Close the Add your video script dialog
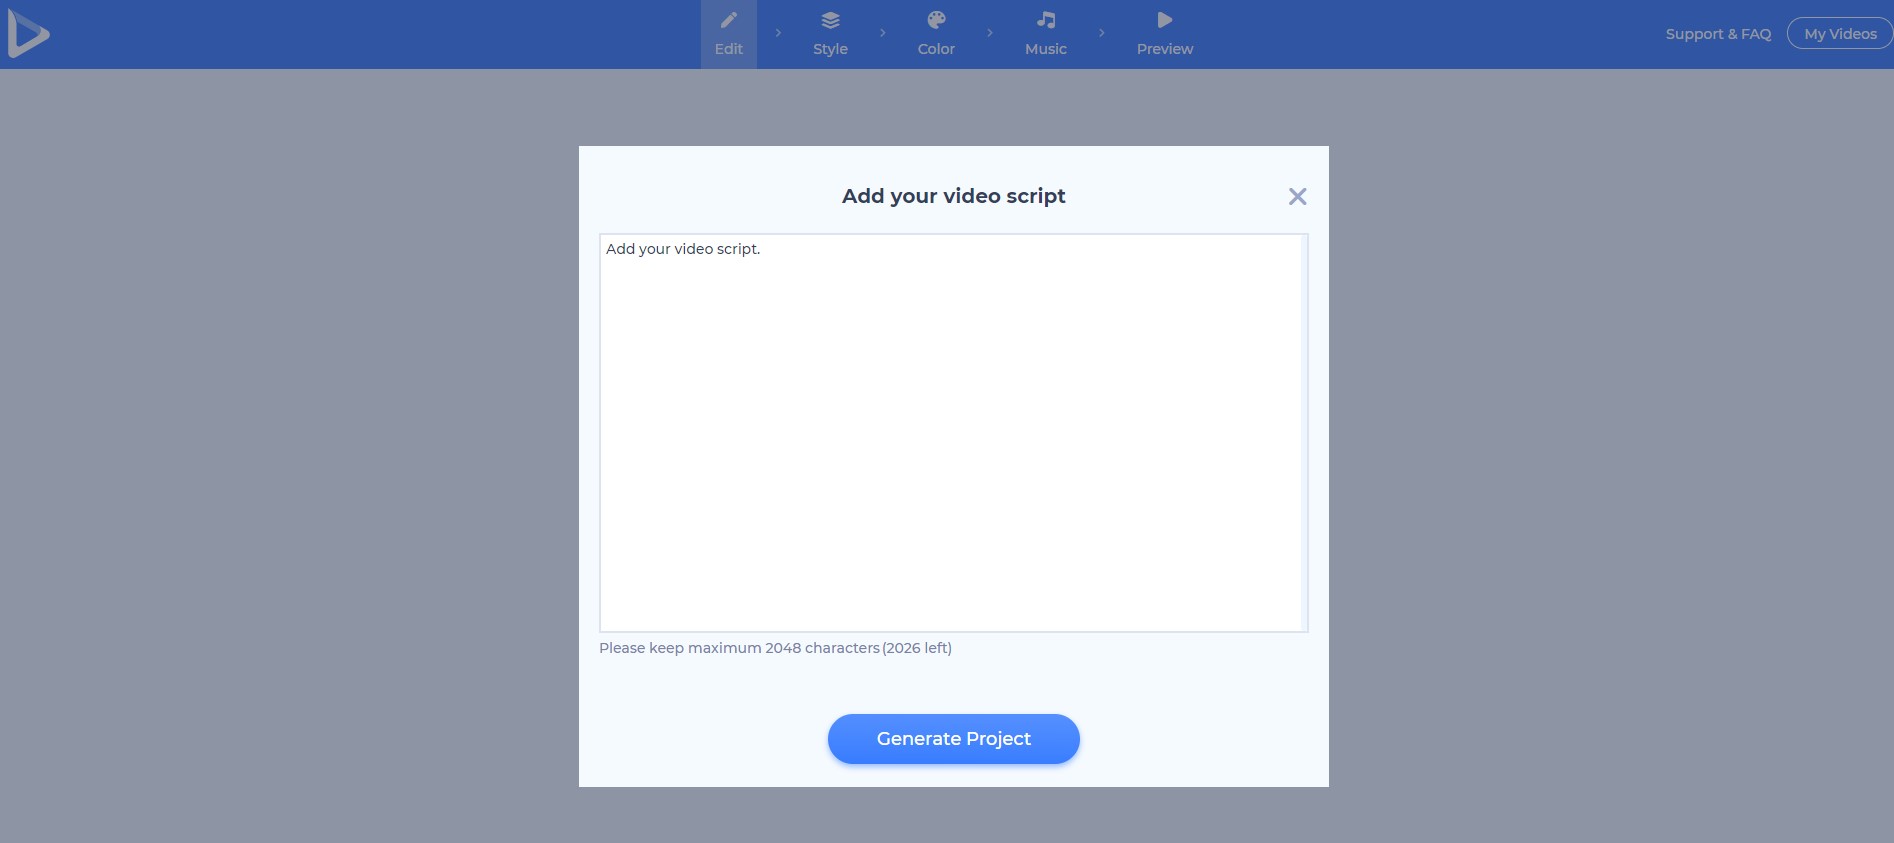 pos(1297,197)
